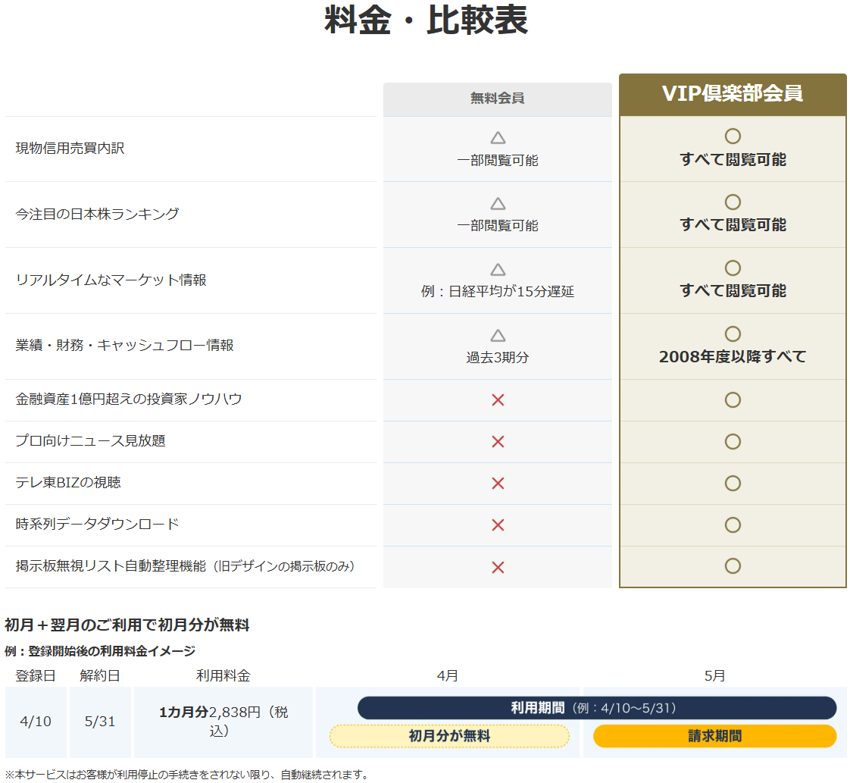Click すべて閲覧可能 in the リアルタイムなマーケット情報 row
850x783 pixels.
(733, 291)
